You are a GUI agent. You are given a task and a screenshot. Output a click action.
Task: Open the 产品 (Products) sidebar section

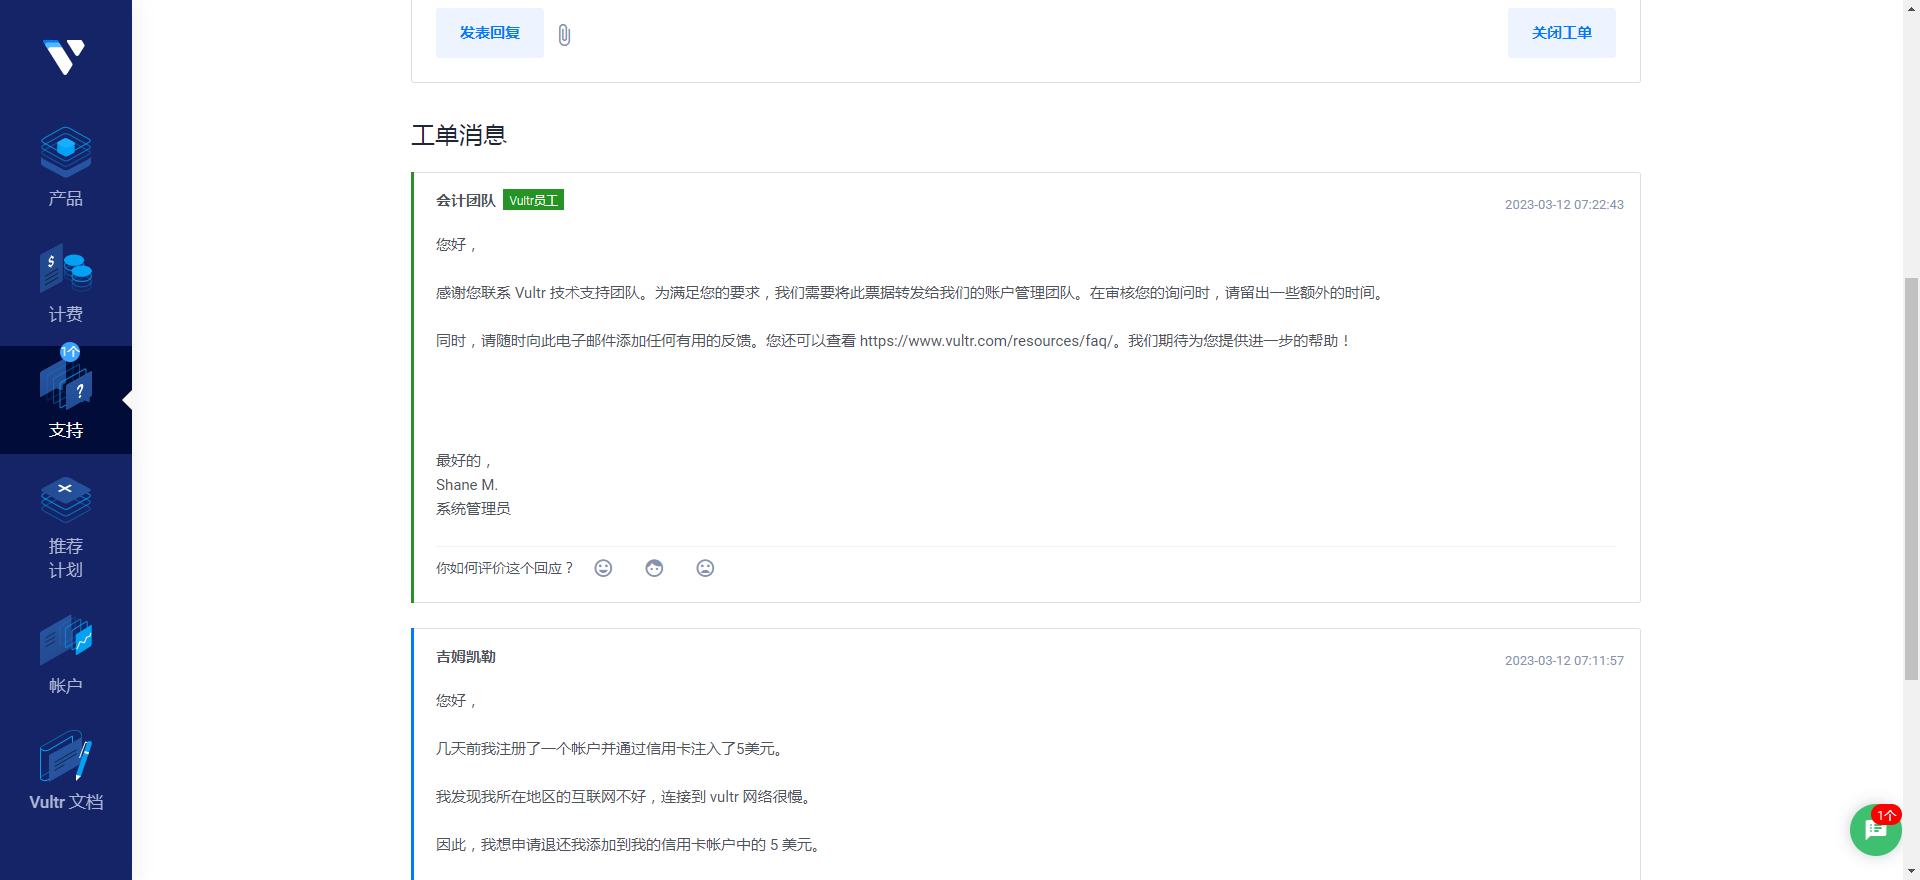[66, 167]
